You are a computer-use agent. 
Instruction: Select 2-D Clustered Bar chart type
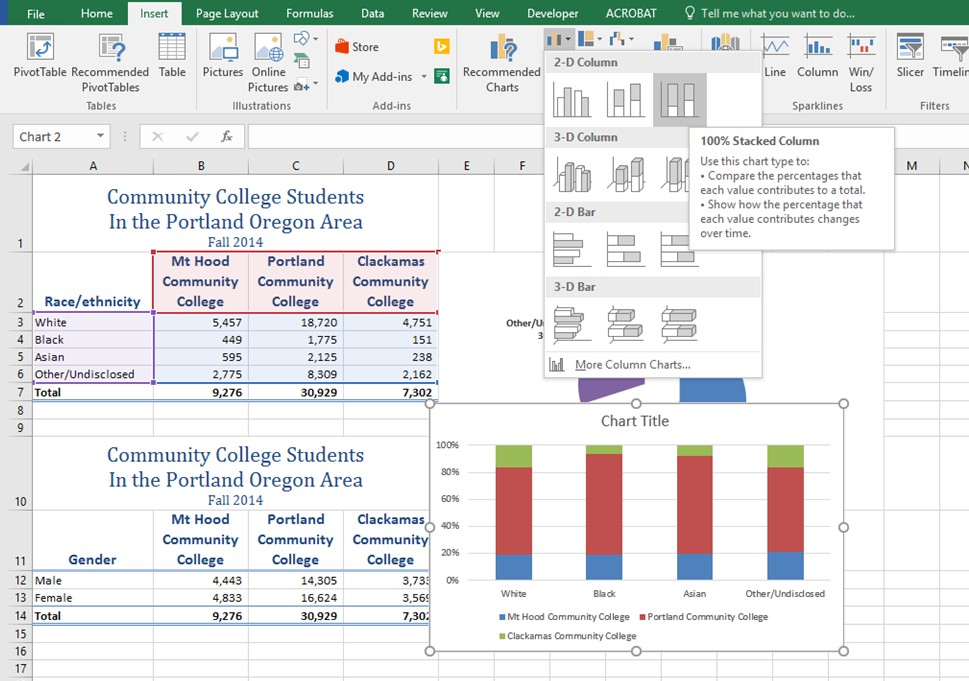[572, 250]
